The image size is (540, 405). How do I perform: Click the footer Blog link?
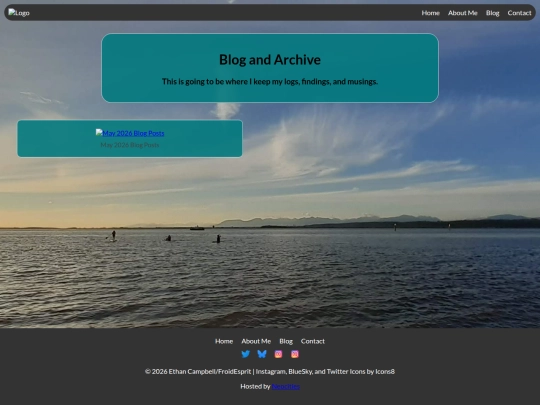(286, 341)
